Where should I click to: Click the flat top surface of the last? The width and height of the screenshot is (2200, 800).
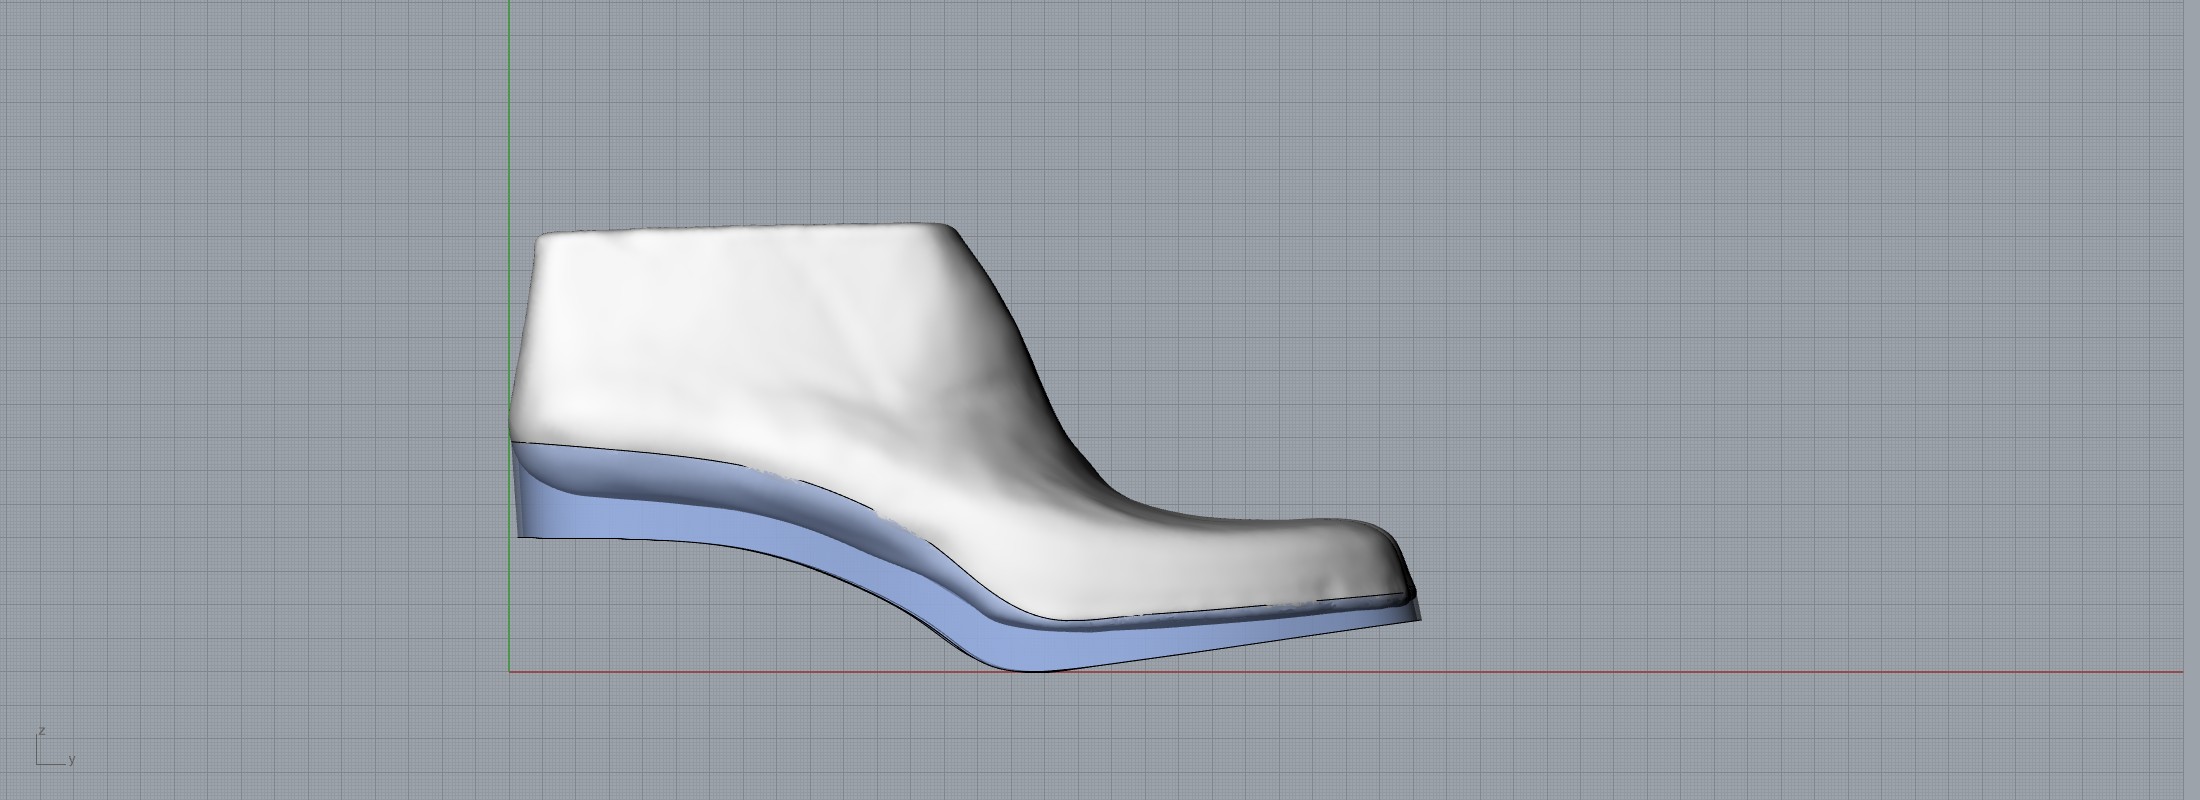(740, 232)
